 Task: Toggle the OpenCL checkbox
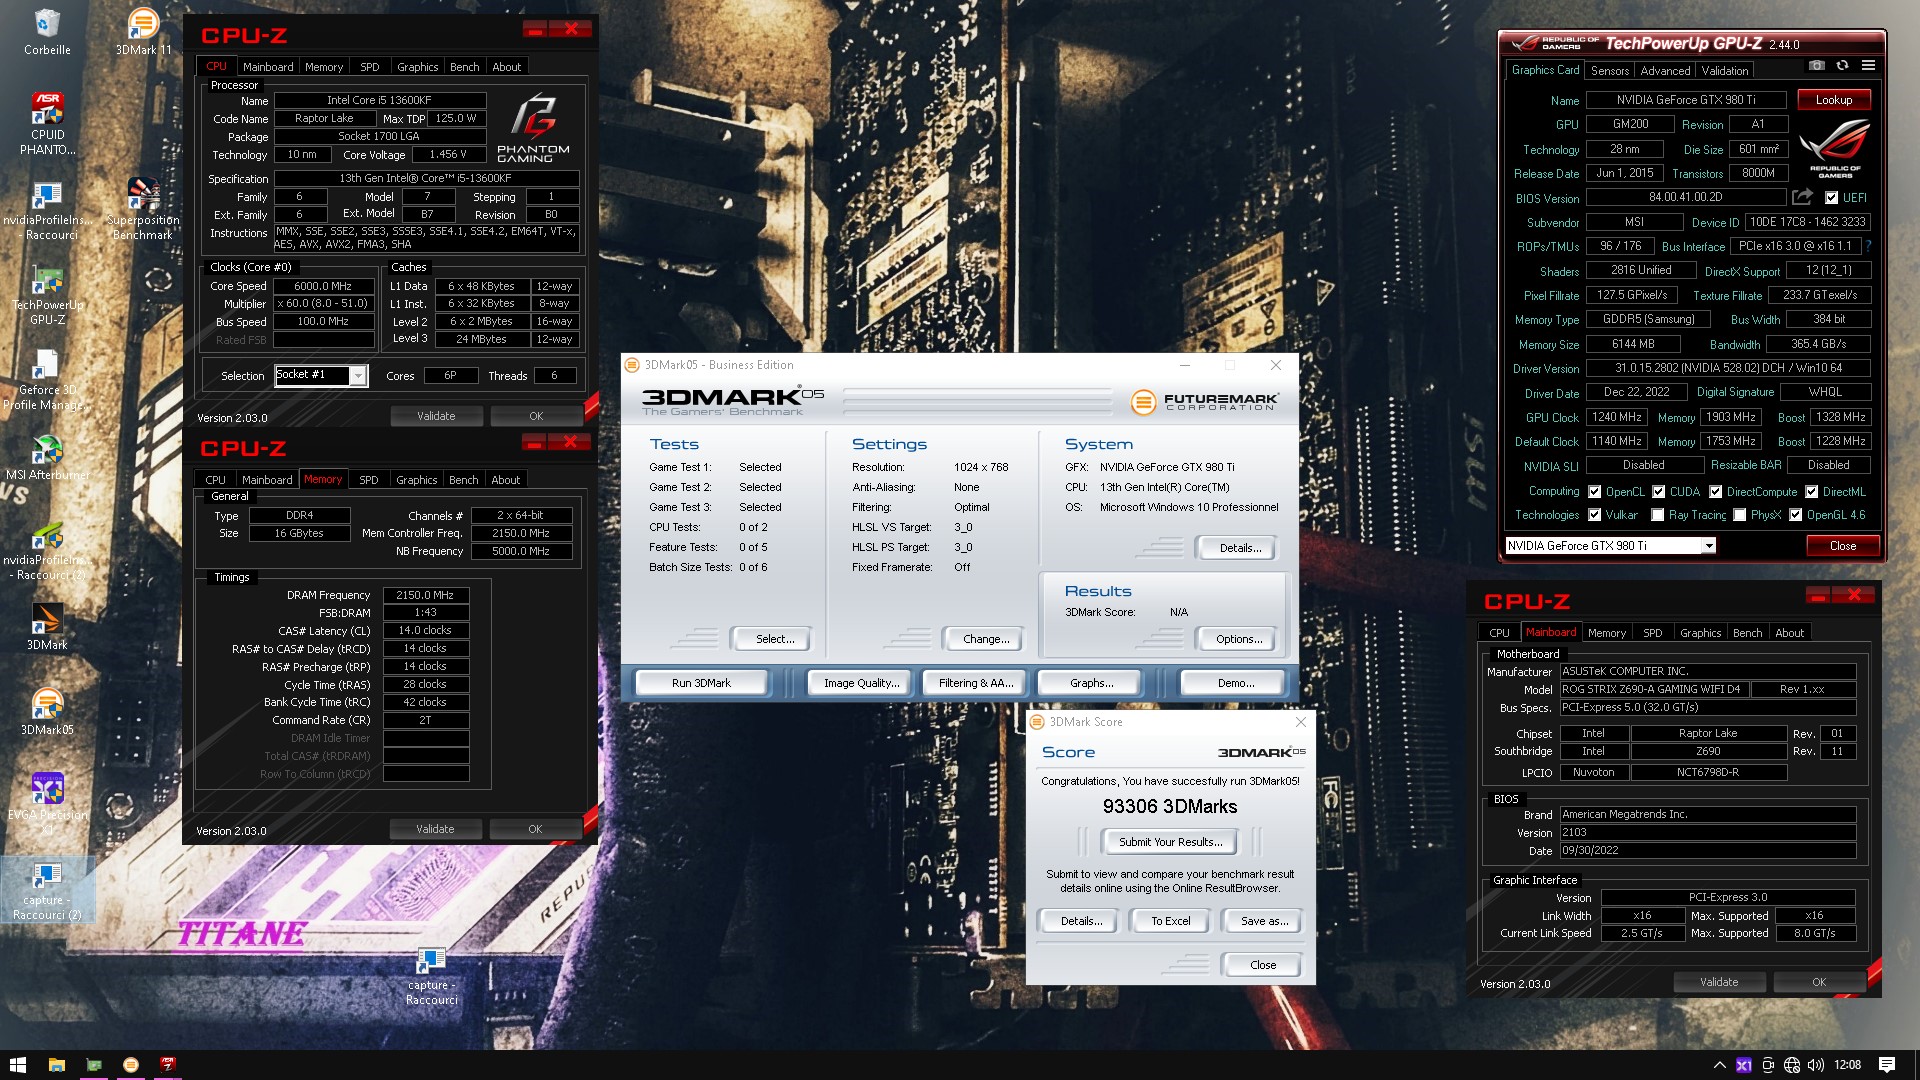tap(1594, 492)
